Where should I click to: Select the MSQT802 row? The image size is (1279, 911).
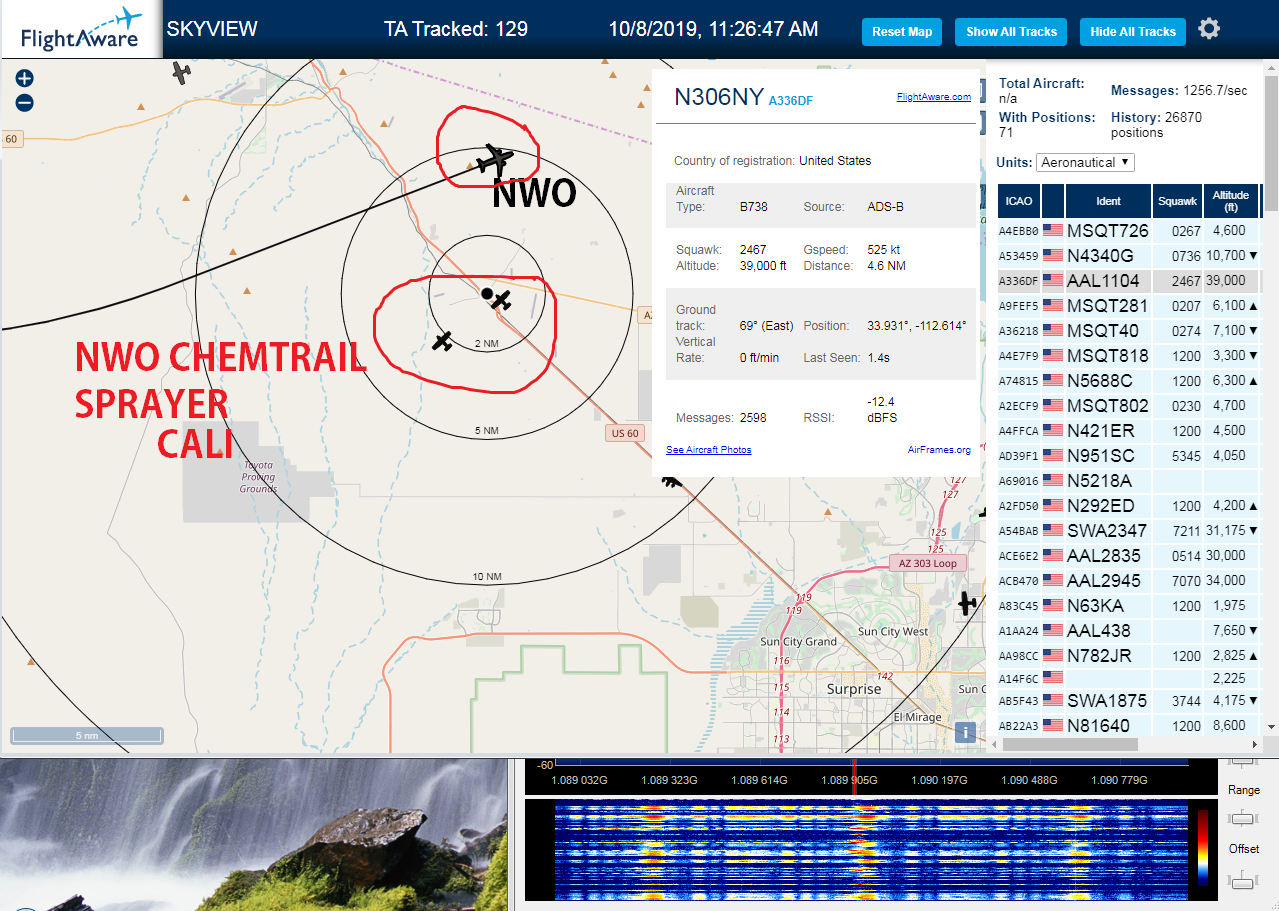(x=1129, y=406)
